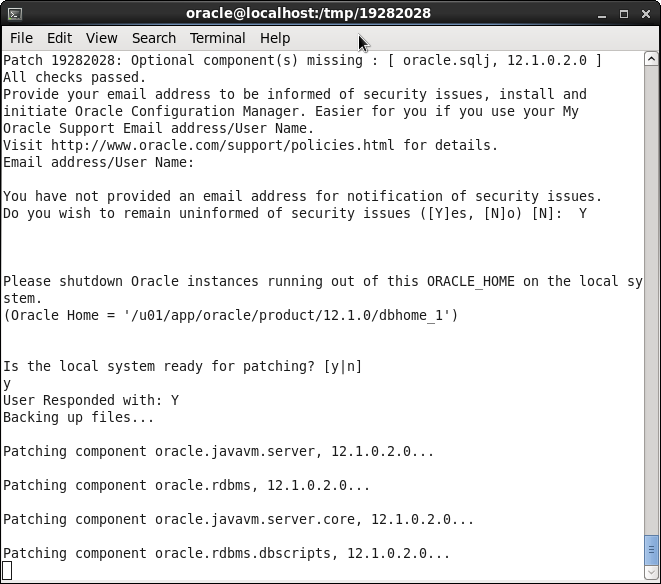Click the Oracle Home path line
661x584 pixels.
tap(231, 315)
